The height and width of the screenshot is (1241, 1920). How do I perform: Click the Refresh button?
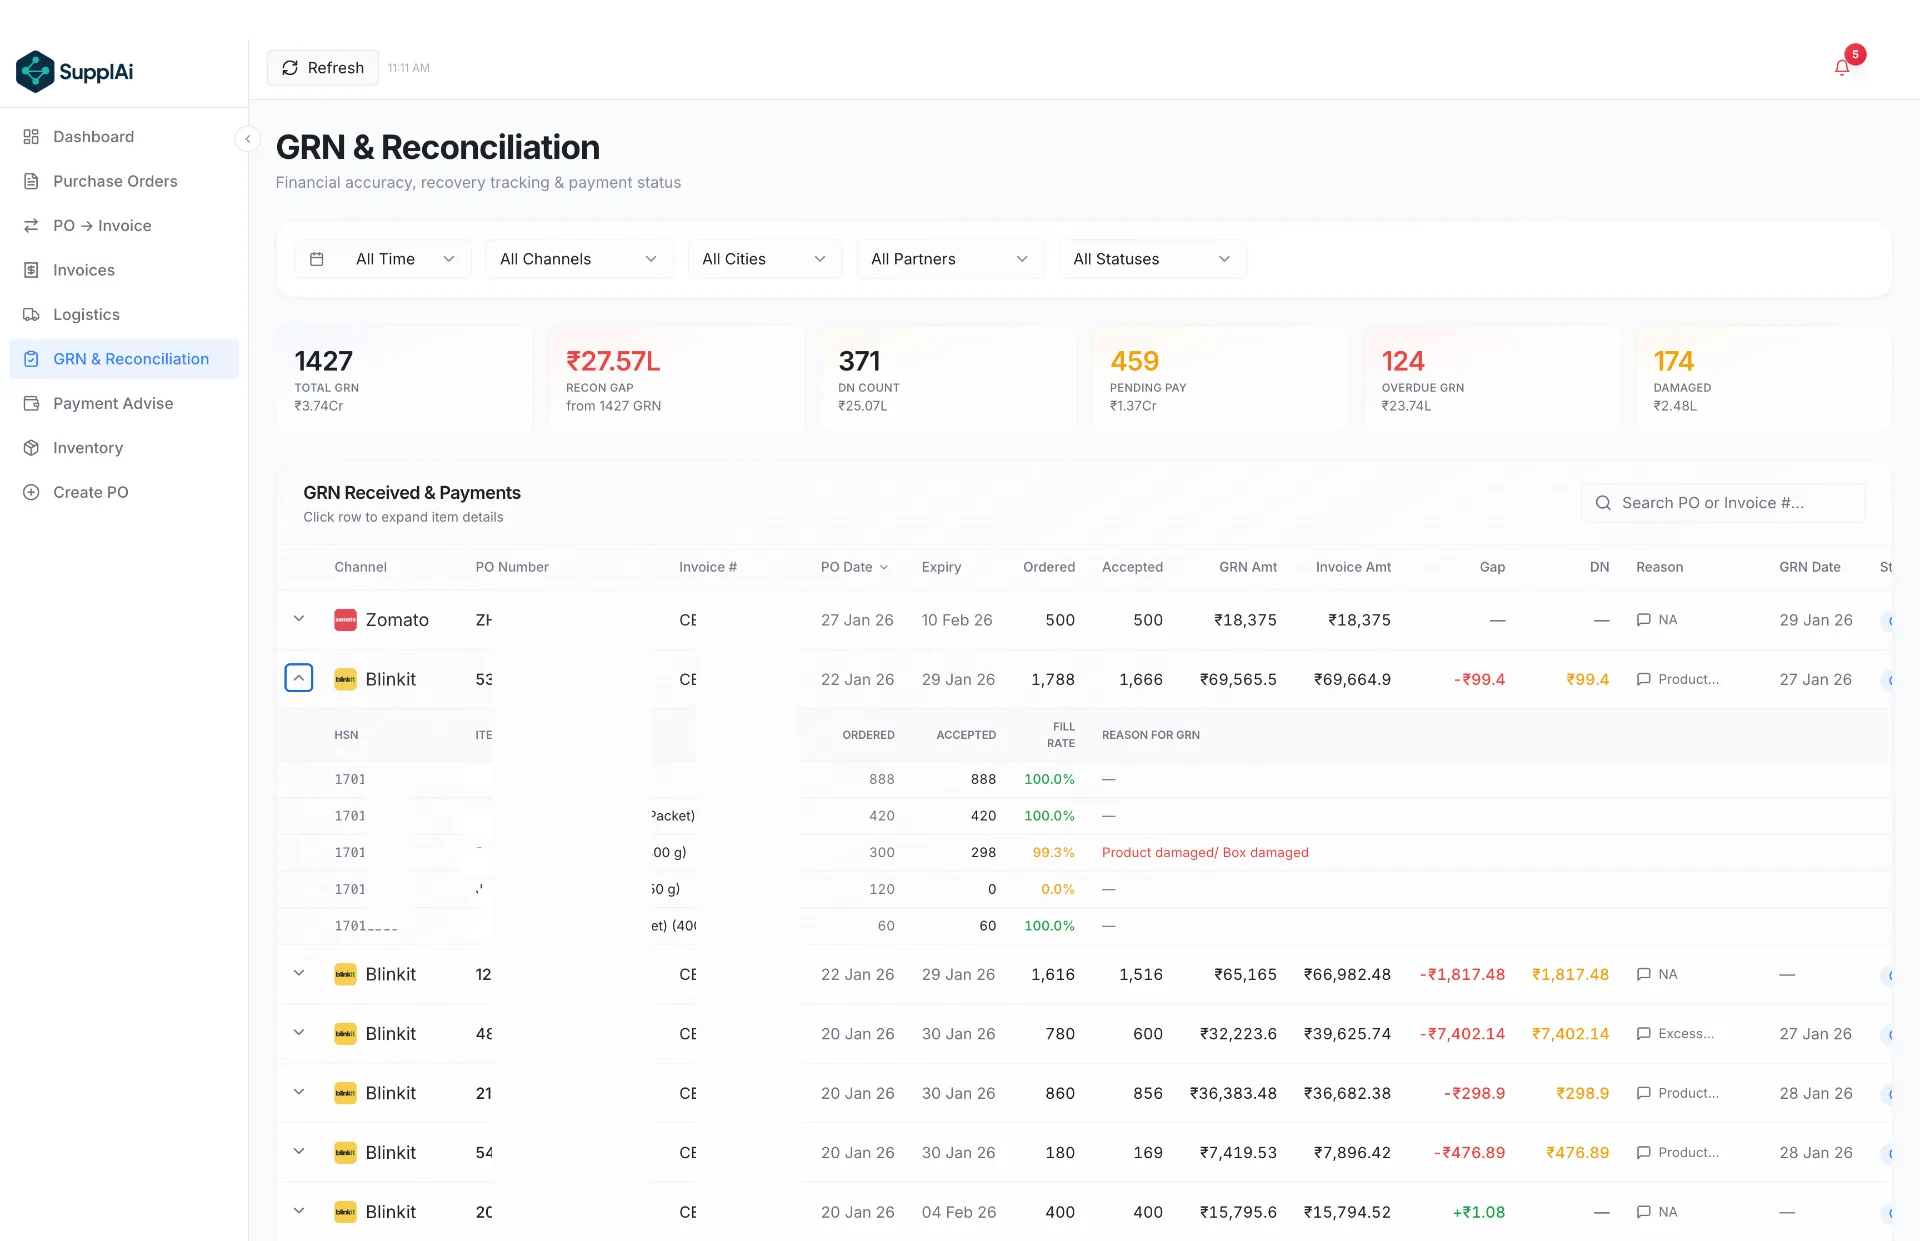click(322, 67)
